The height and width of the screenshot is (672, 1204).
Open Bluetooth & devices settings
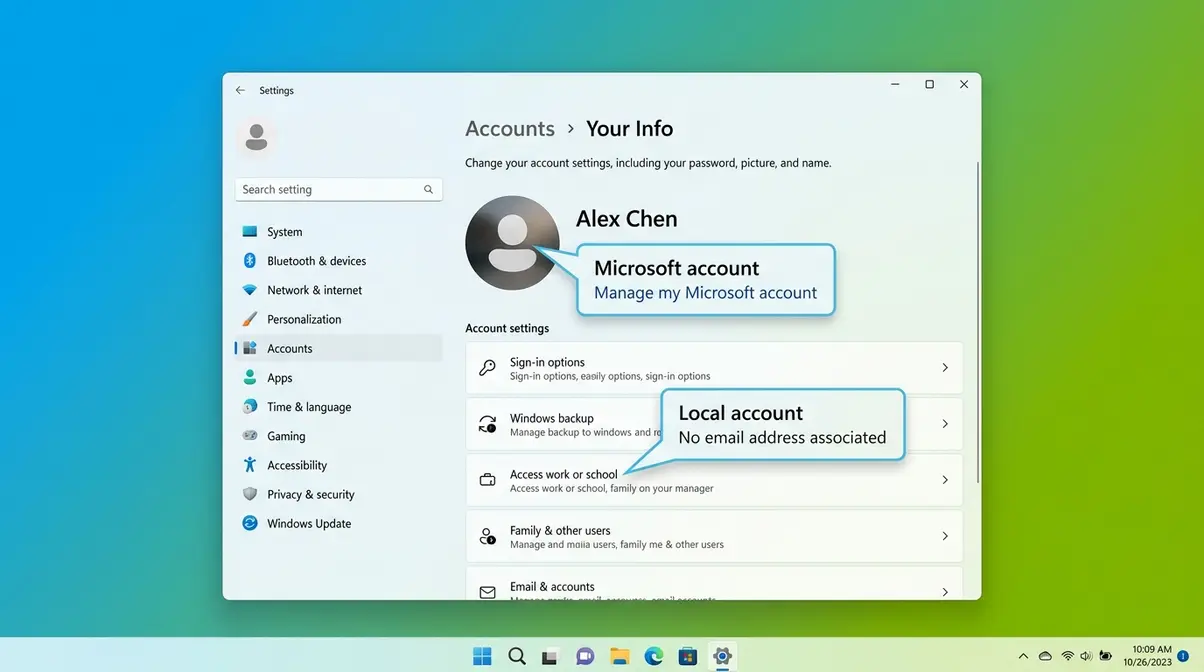point(338,261)
